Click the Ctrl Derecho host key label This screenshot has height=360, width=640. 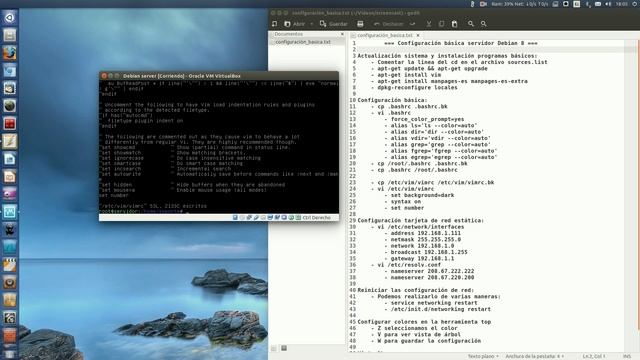click(316, 218)
